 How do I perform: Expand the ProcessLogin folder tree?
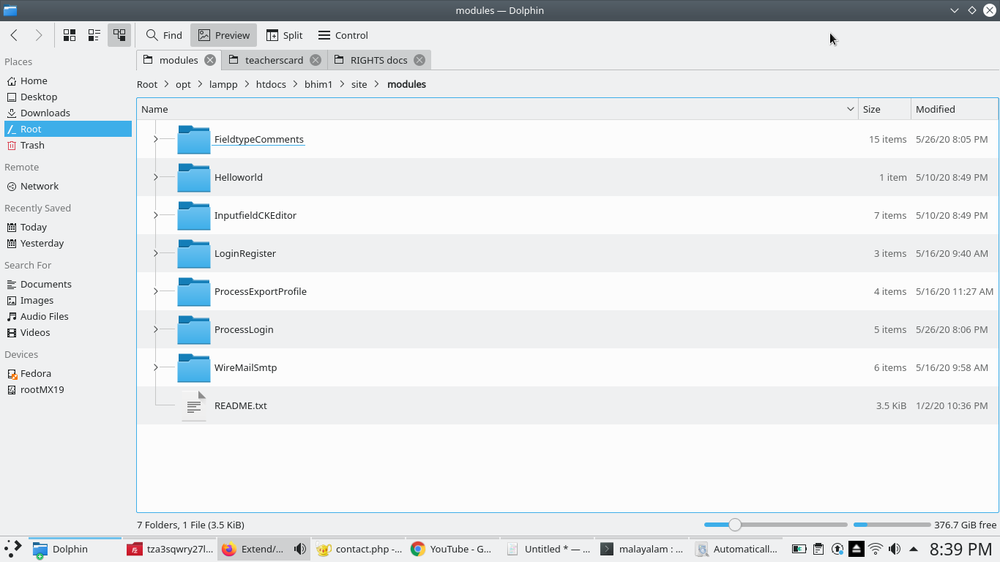(x=156, y=329)
